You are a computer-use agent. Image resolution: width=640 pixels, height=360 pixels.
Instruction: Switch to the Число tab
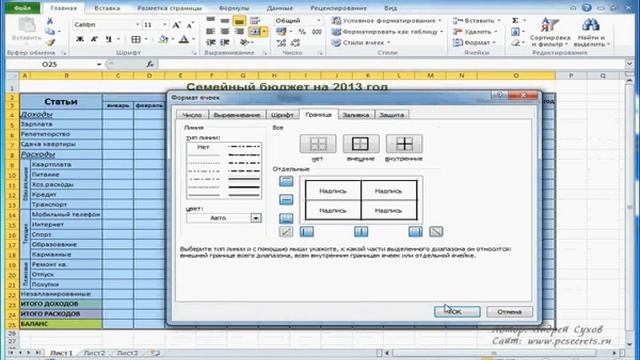[x=192, y=115]
